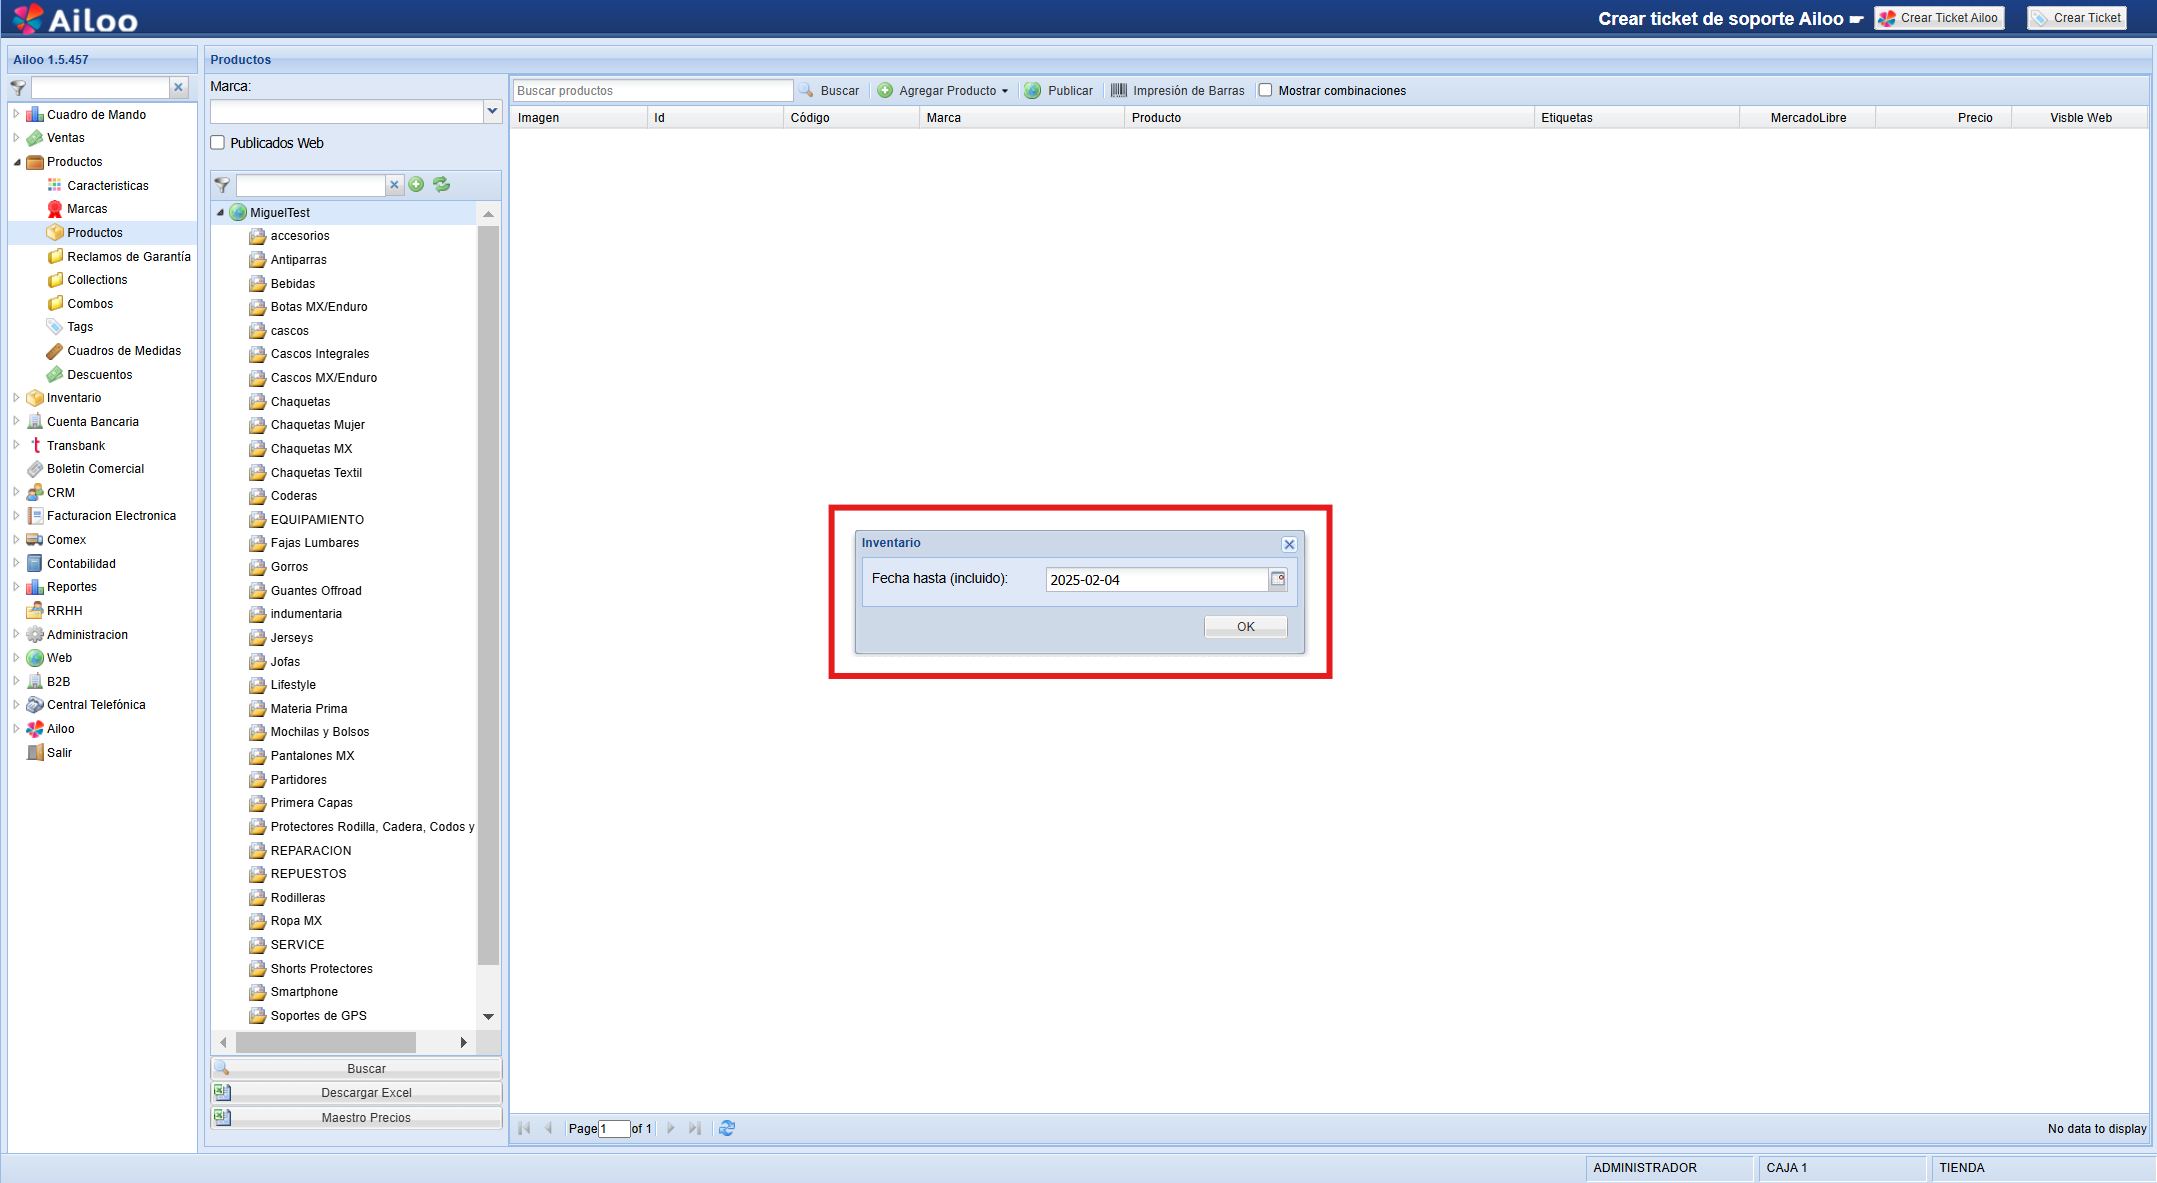Expand the Inventario tree node
This screenshot has width=2157, height=1183.
[16, 398]
